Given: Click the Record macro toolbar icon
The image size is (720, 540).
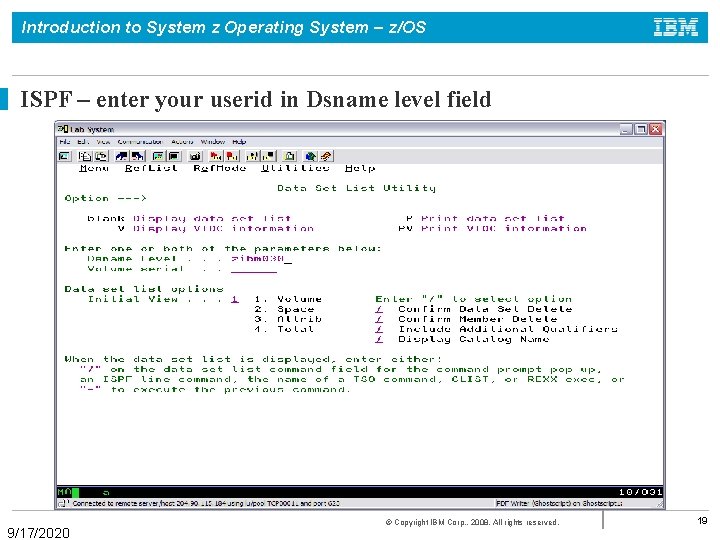Looking at the screenshot, I should [215, 156].
